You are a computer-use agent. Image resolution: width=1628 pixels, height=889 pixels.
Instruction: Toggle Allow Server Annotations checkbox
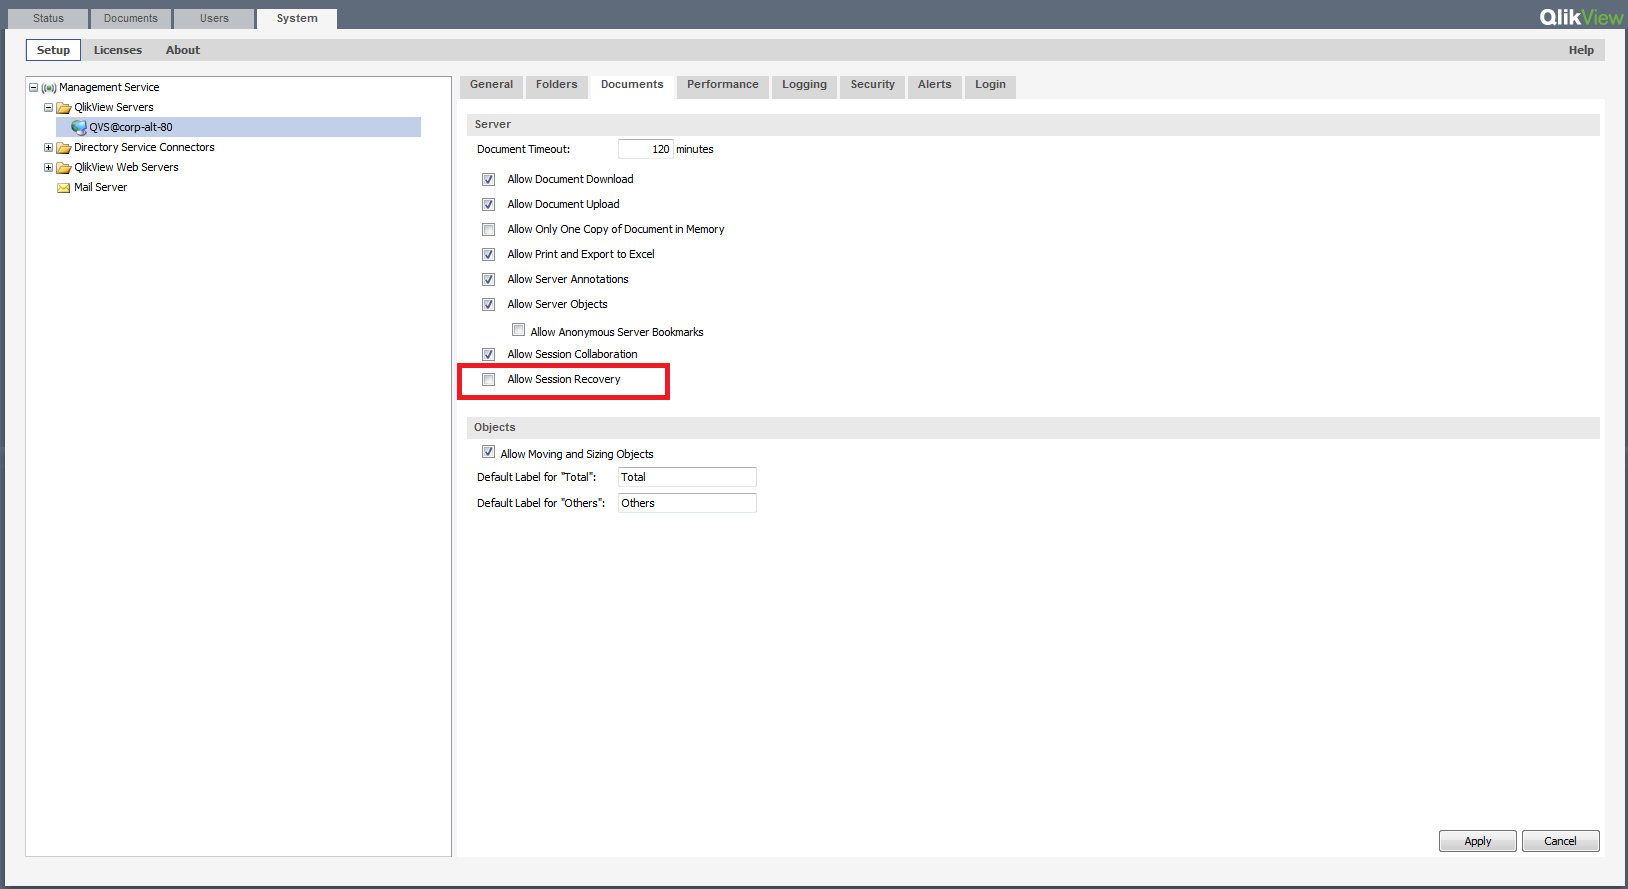point(488,280)
